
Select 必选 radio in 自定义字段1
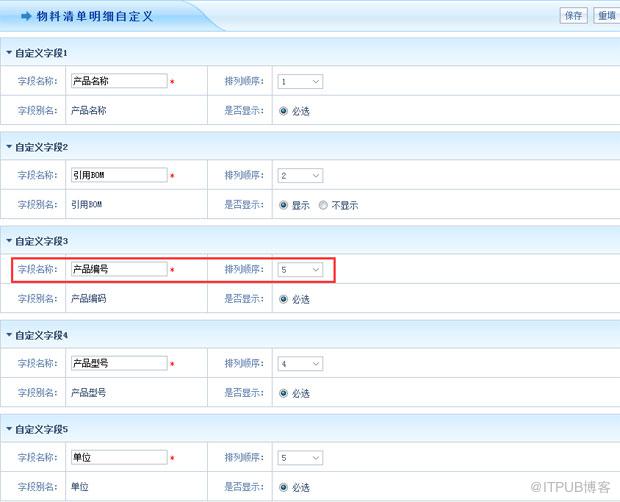click(283, 111)
